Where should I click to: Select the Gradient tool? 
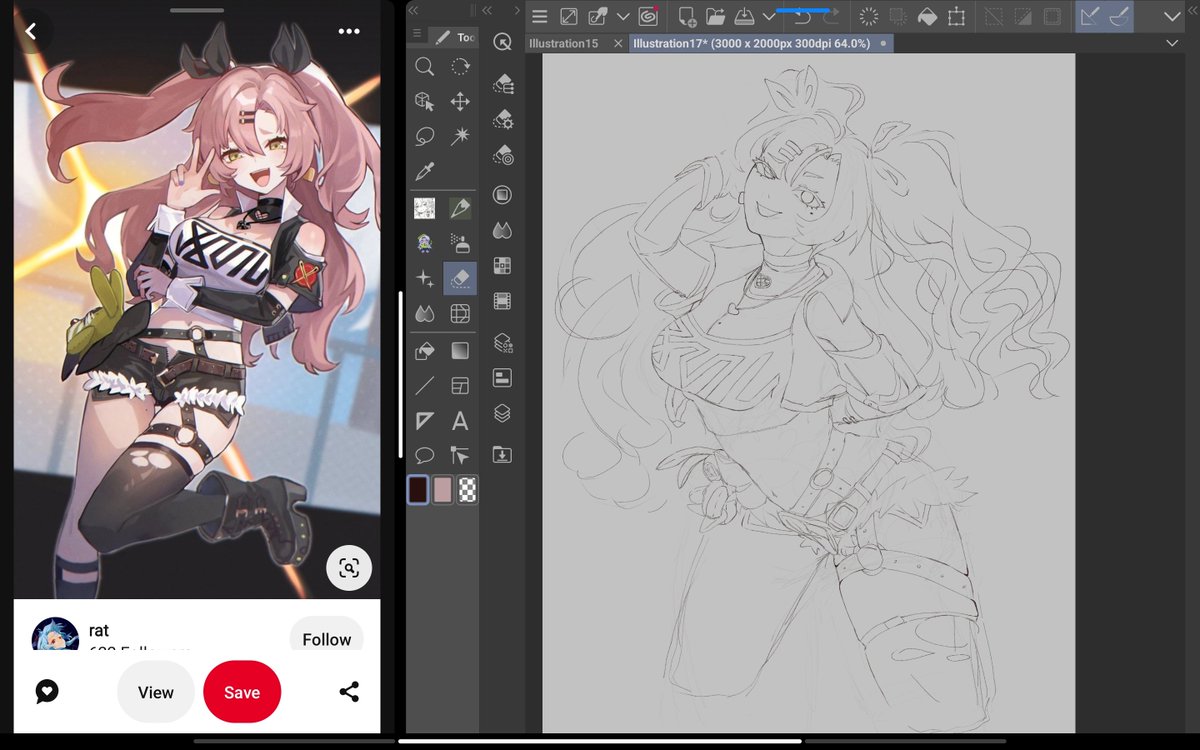[460, 351]
